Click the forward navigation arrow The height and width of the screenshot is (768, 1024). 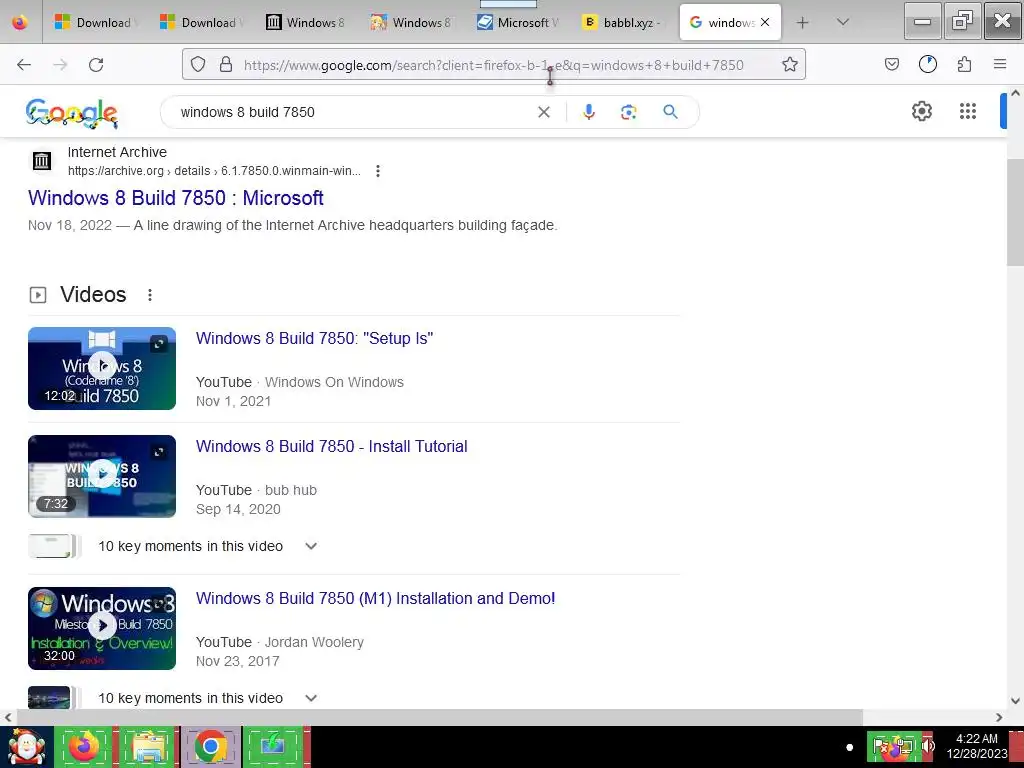pyautogui.click(x=60, y=65)
